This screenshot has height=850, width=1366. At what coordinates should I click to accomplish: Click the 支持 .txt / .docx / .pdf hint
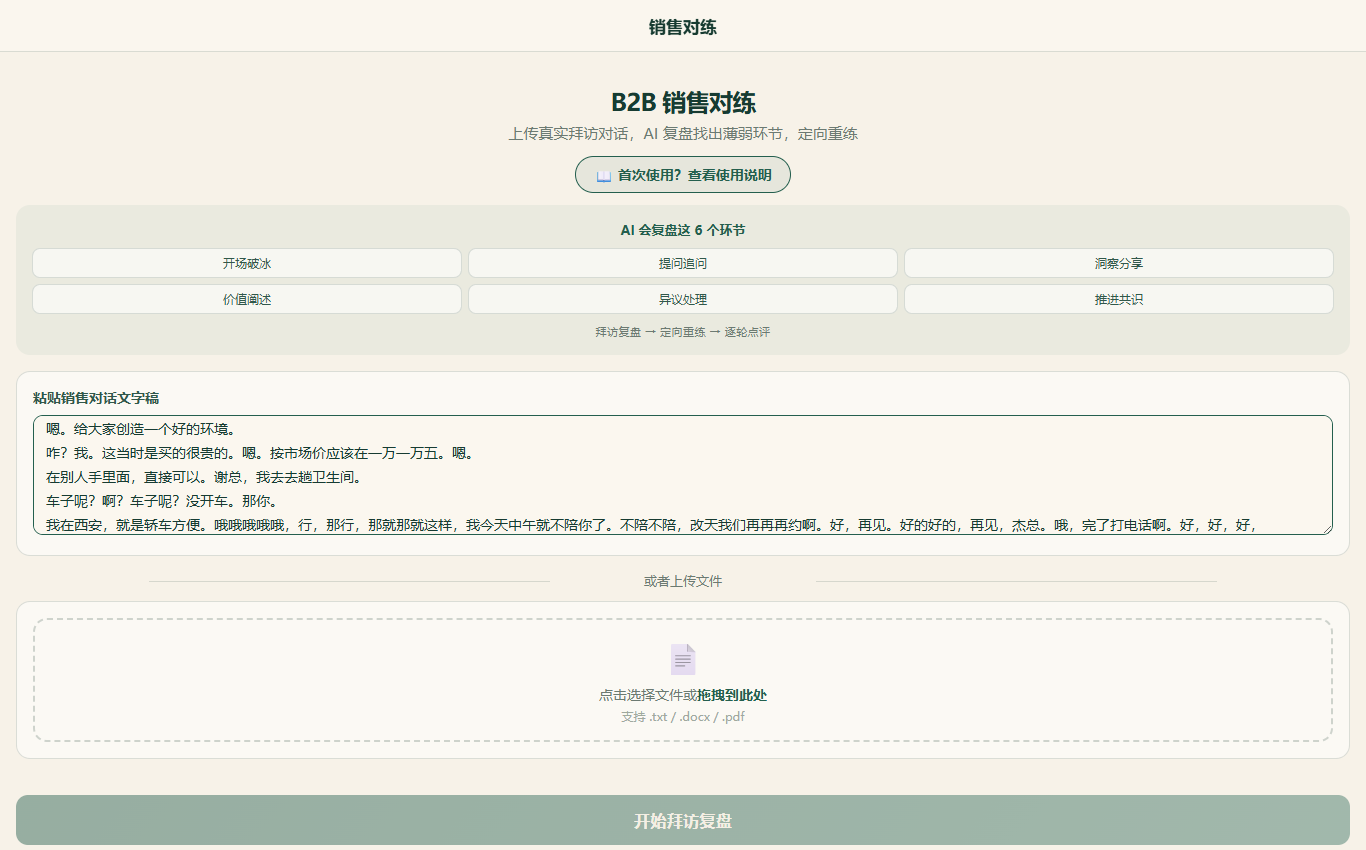click(x=683, y=717)
